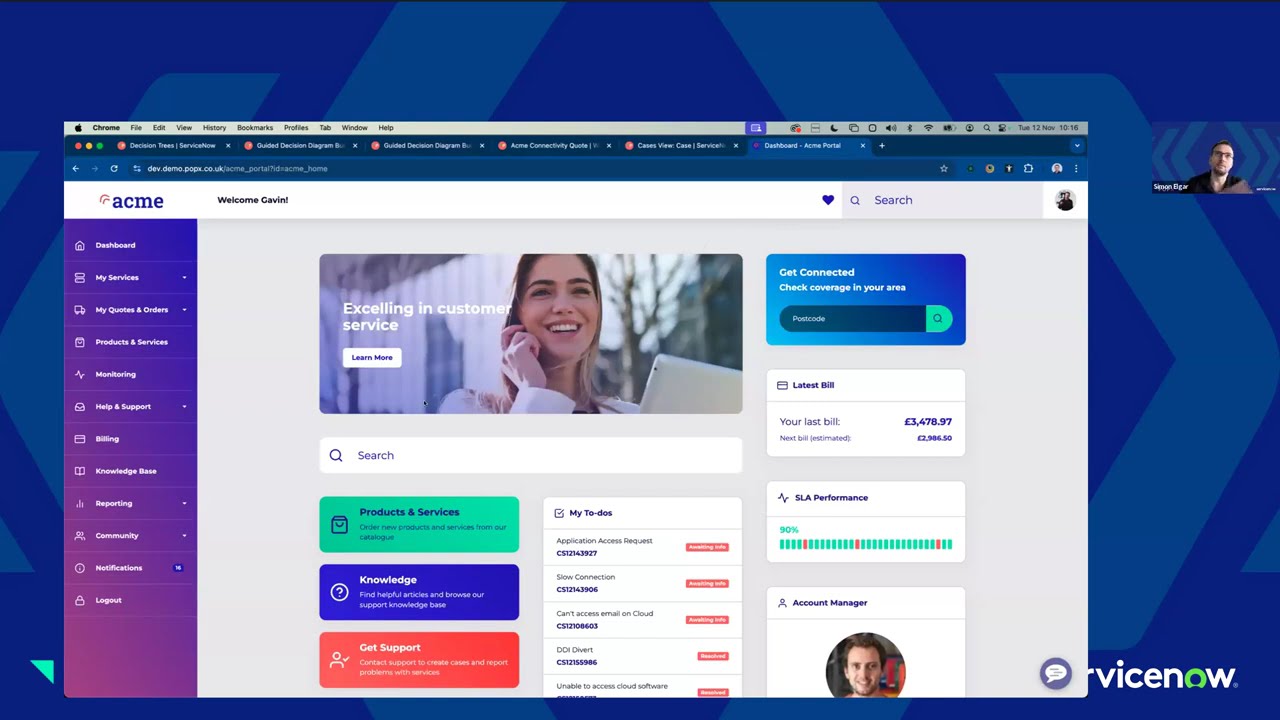
Task: Open the Get Support red card
Action: click(x=419, y=660)
